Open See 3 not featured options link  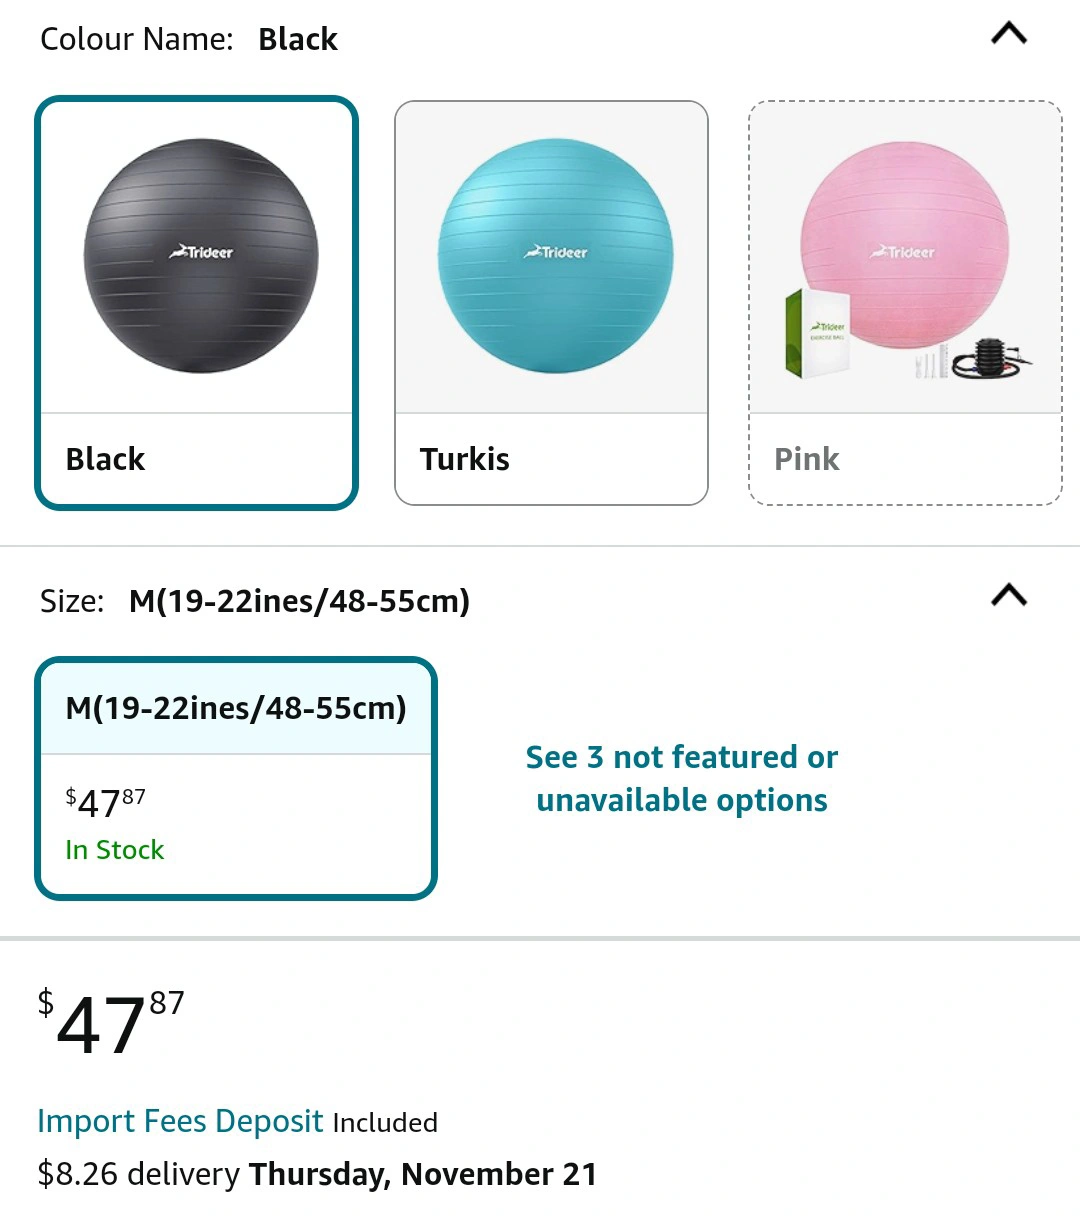click(x=682, y=778)
